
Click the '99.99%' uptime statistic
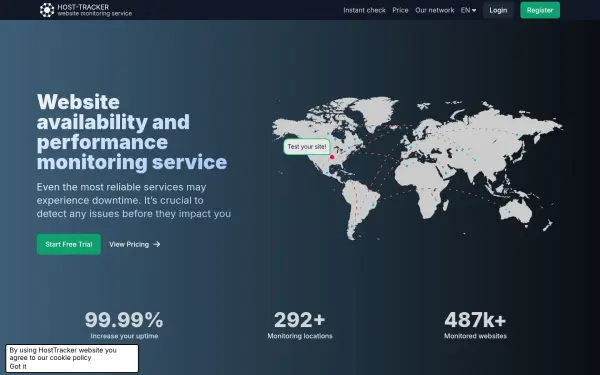124,320
